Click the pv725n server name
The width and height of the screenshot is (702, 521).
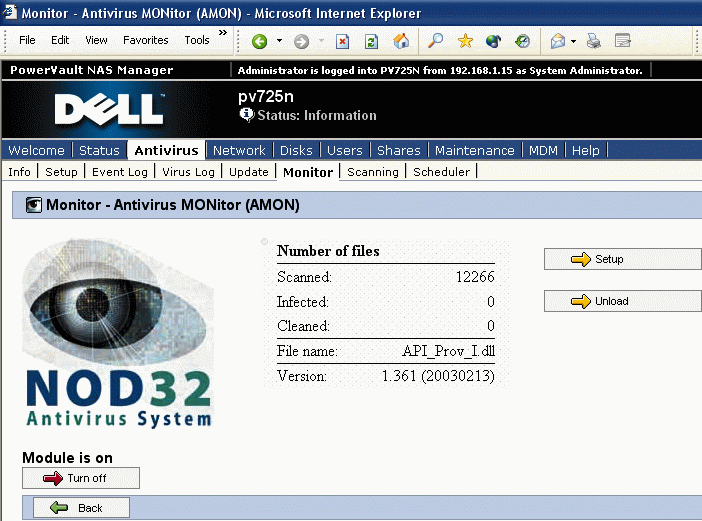point(266,97)
